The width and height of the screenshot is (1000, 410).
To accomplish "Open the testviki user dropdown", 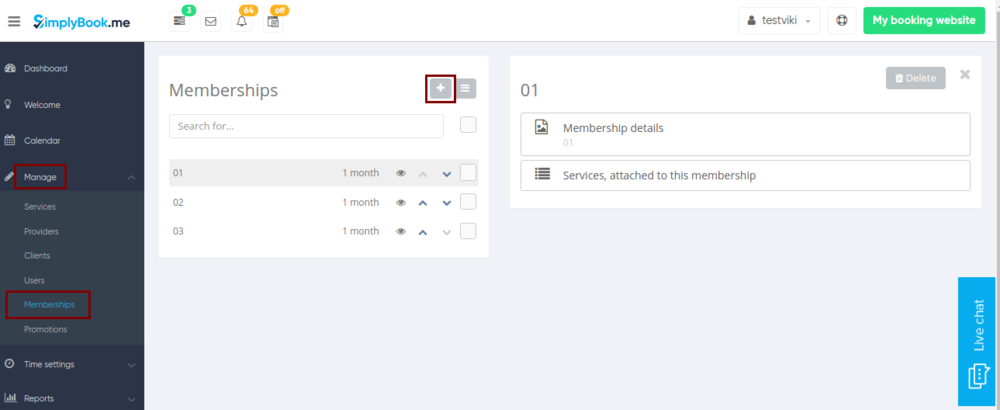I will (779, 20).
